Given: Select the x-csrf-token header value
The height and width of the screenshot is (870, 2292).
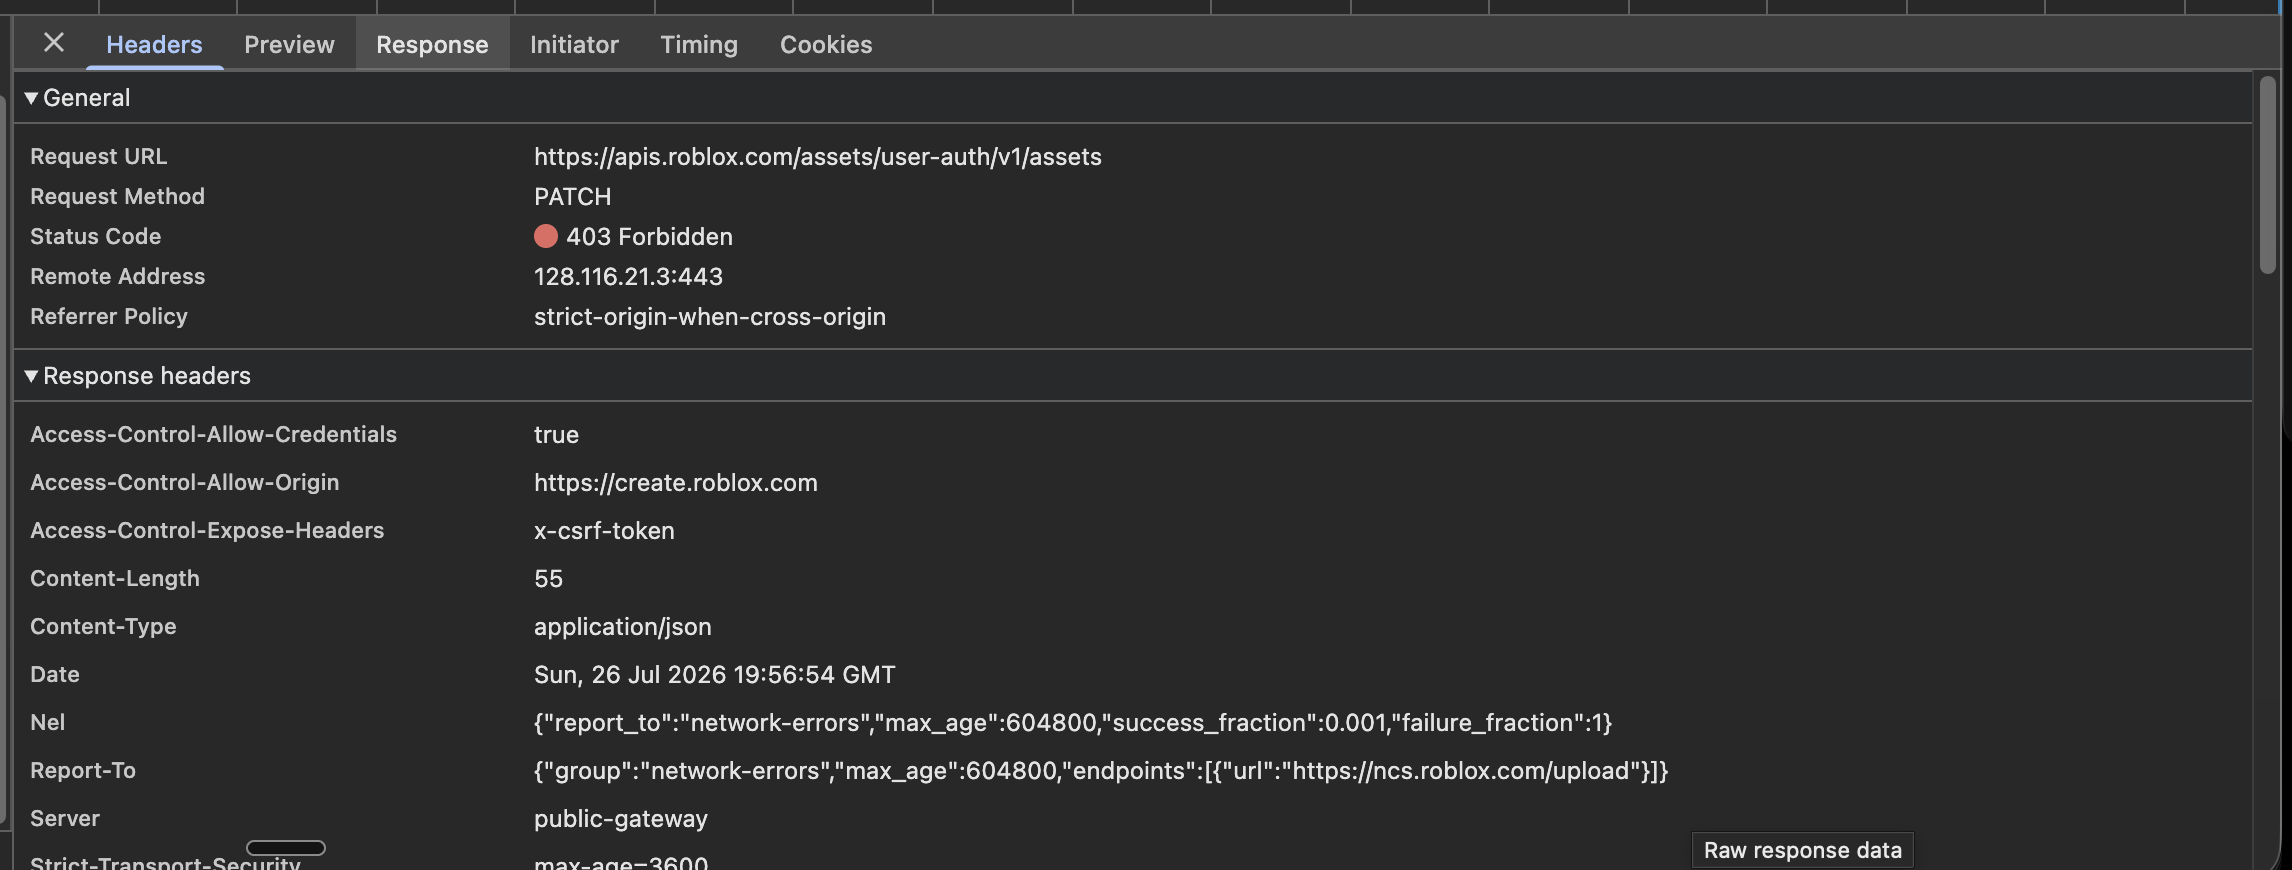Looking at the screenshot, I should pyautogui.click(x=604, y=530).
